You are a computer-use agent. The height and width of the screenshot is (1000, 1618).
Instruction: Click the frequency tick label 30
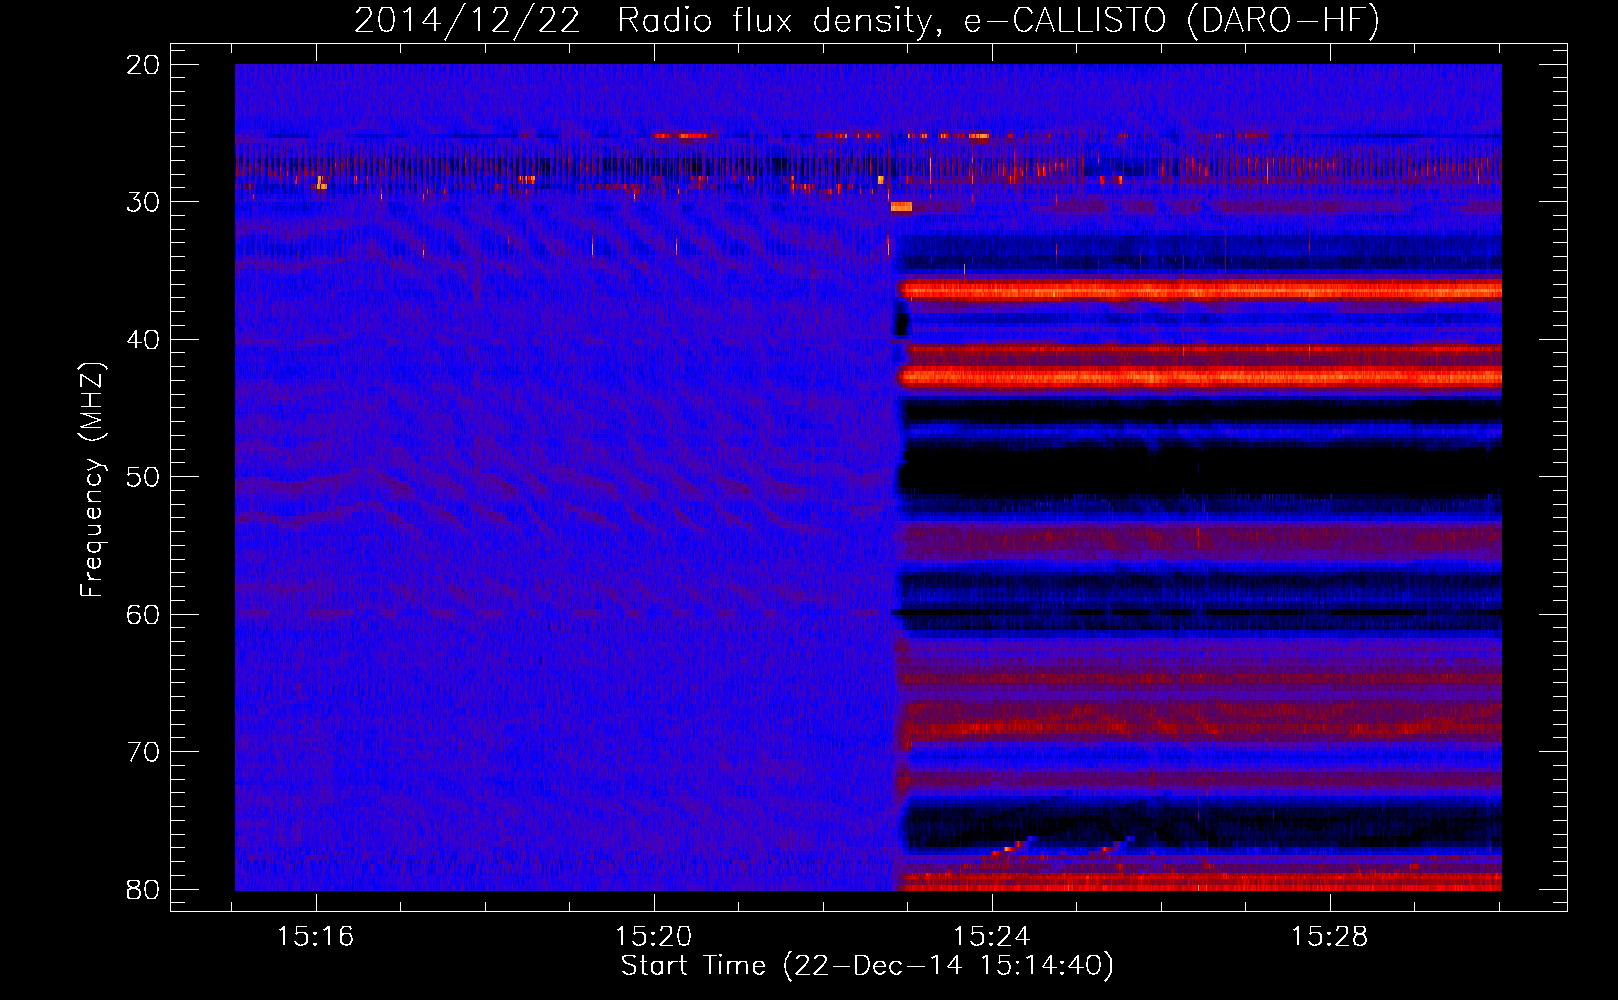tap(144, 202)
